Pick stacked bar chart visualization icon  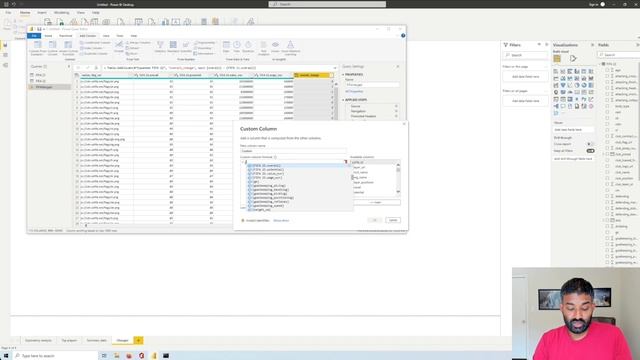pyautogui.click(x=556, y=71)
